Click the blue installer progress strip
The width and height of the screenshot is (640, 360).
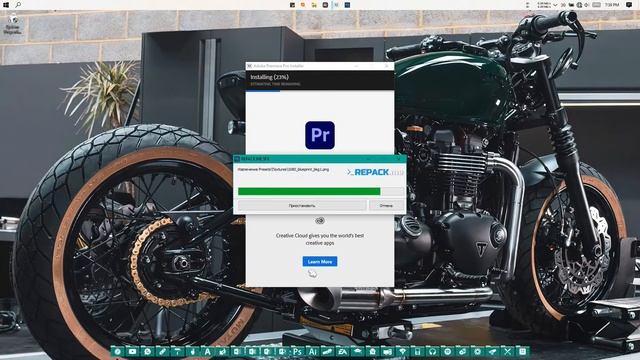coord(263,91)
